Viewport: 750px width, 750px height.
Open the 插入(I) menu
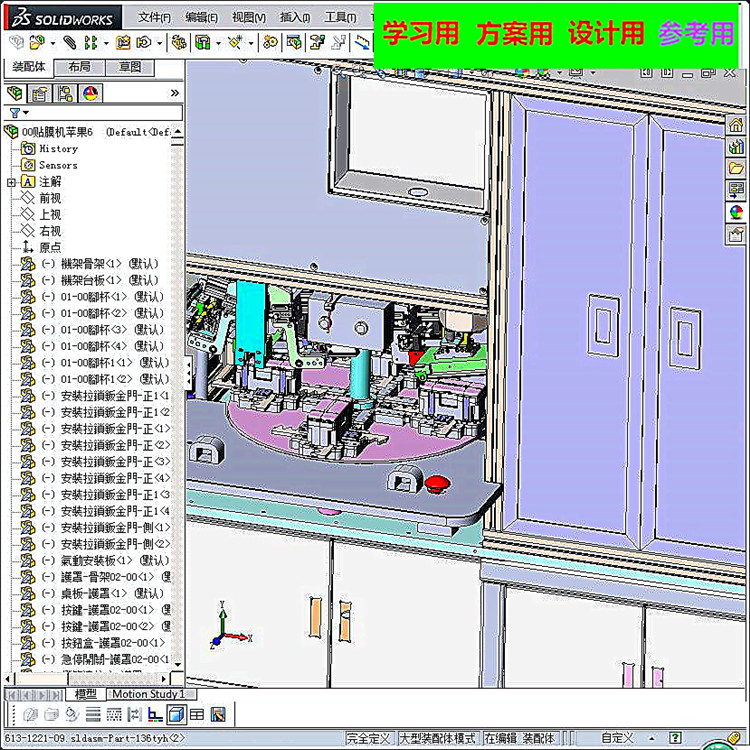(295, 18)
